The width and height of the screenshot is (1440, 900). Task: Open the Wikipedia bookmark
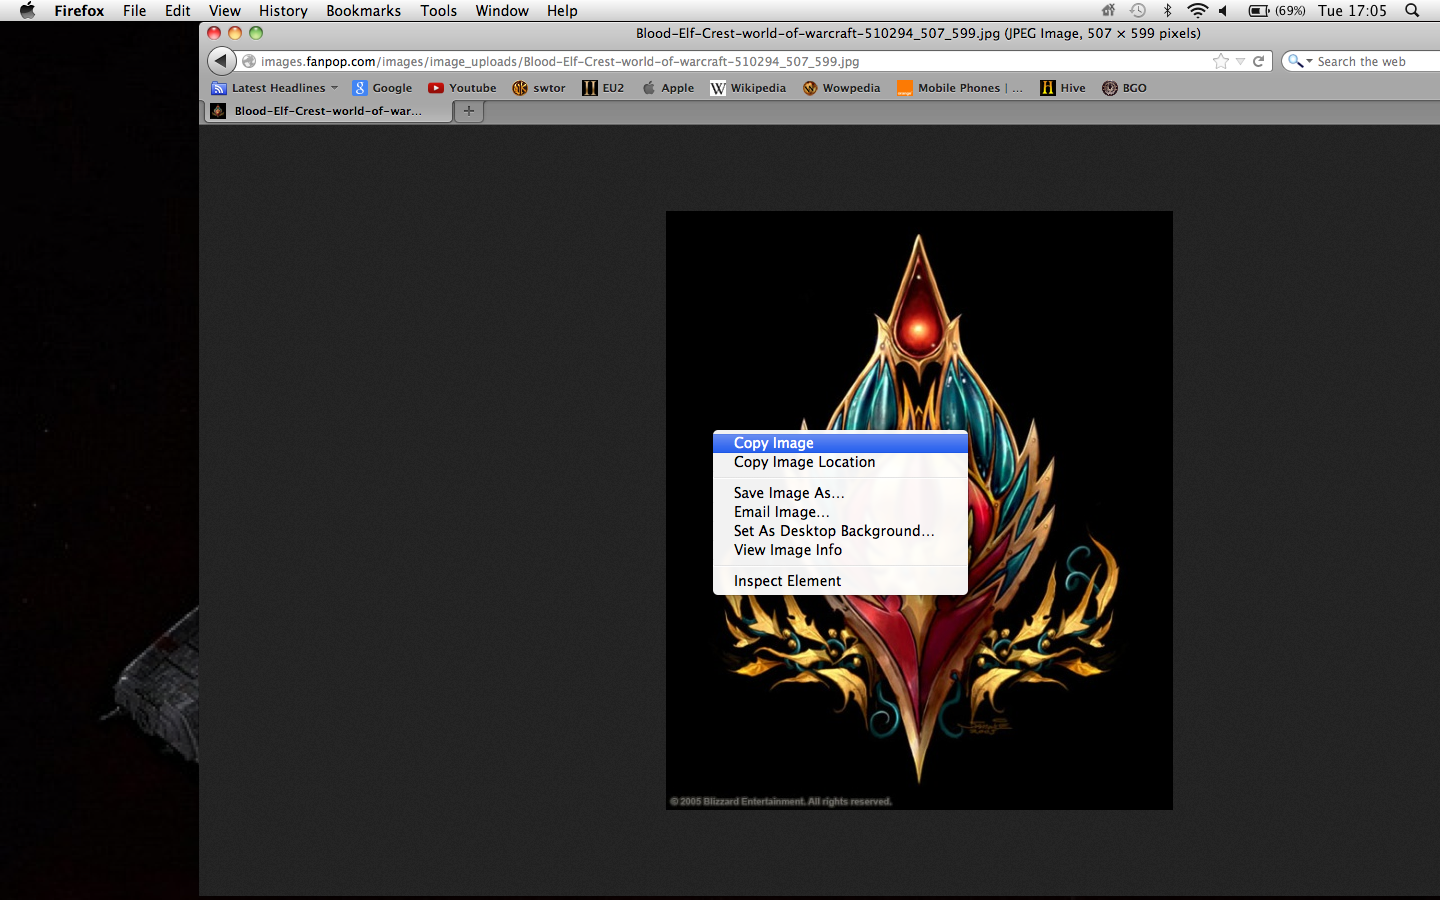tap(748, 88)
